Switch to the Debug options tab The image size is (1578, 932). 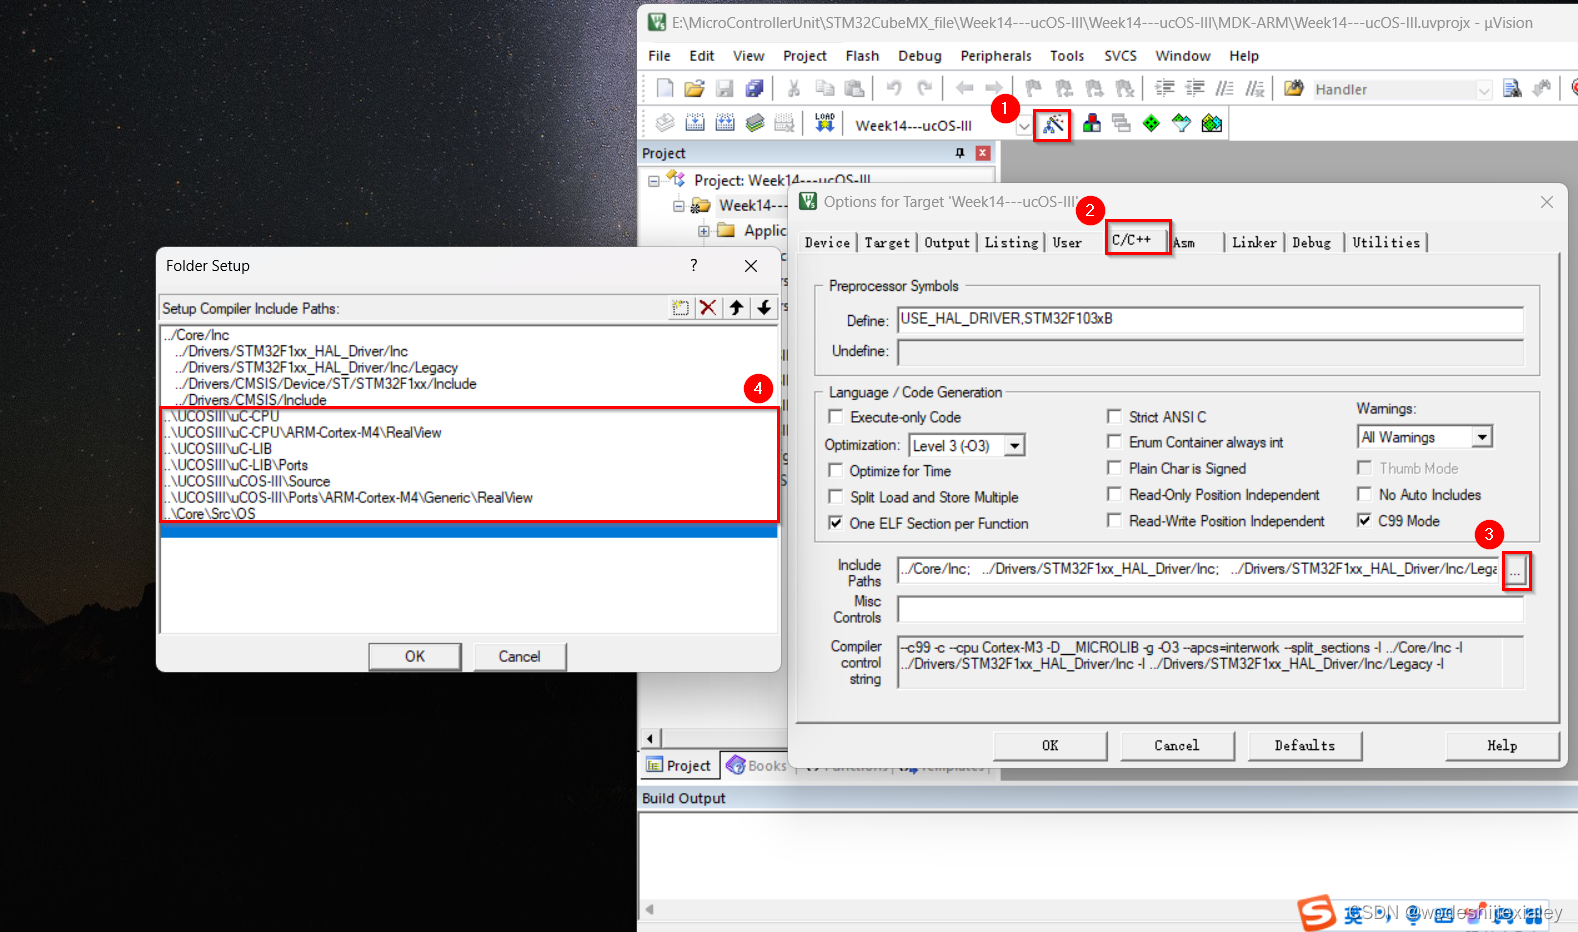[1311, 243]
